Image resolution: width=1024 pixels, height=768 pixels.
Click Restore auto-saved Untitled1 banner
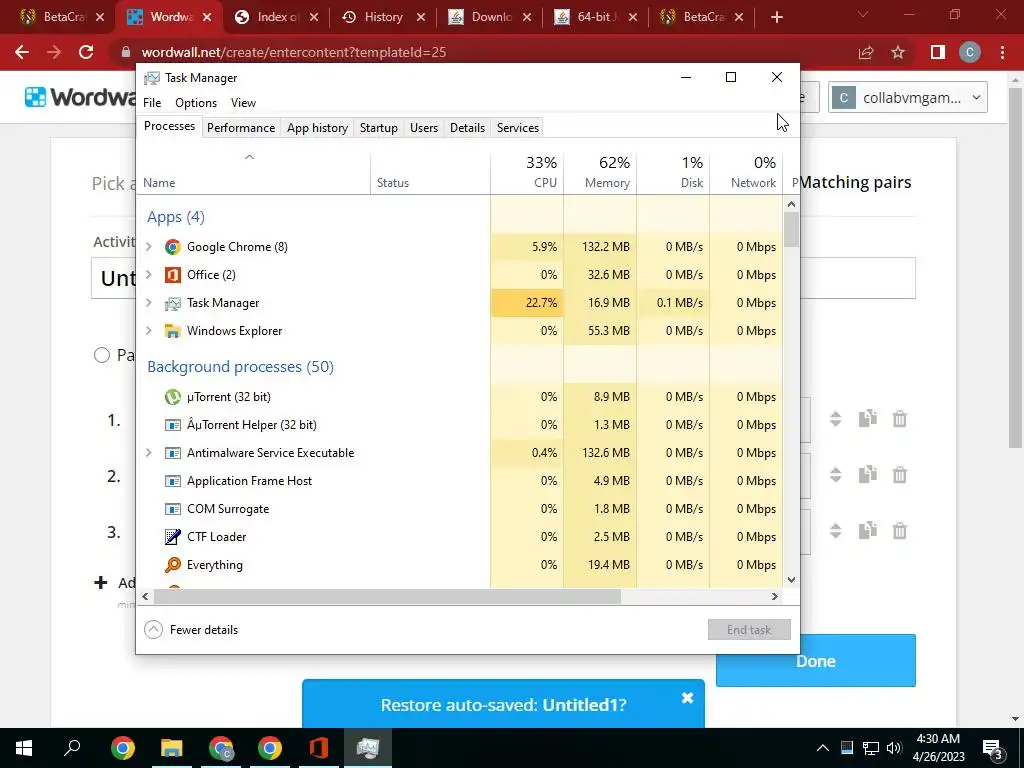pyautogui.click(x=504, y=705)
